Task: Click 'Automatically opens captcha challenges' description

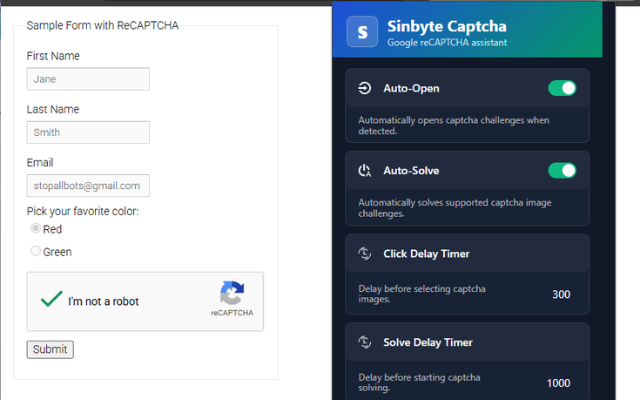Action: (x=453, y=125)
